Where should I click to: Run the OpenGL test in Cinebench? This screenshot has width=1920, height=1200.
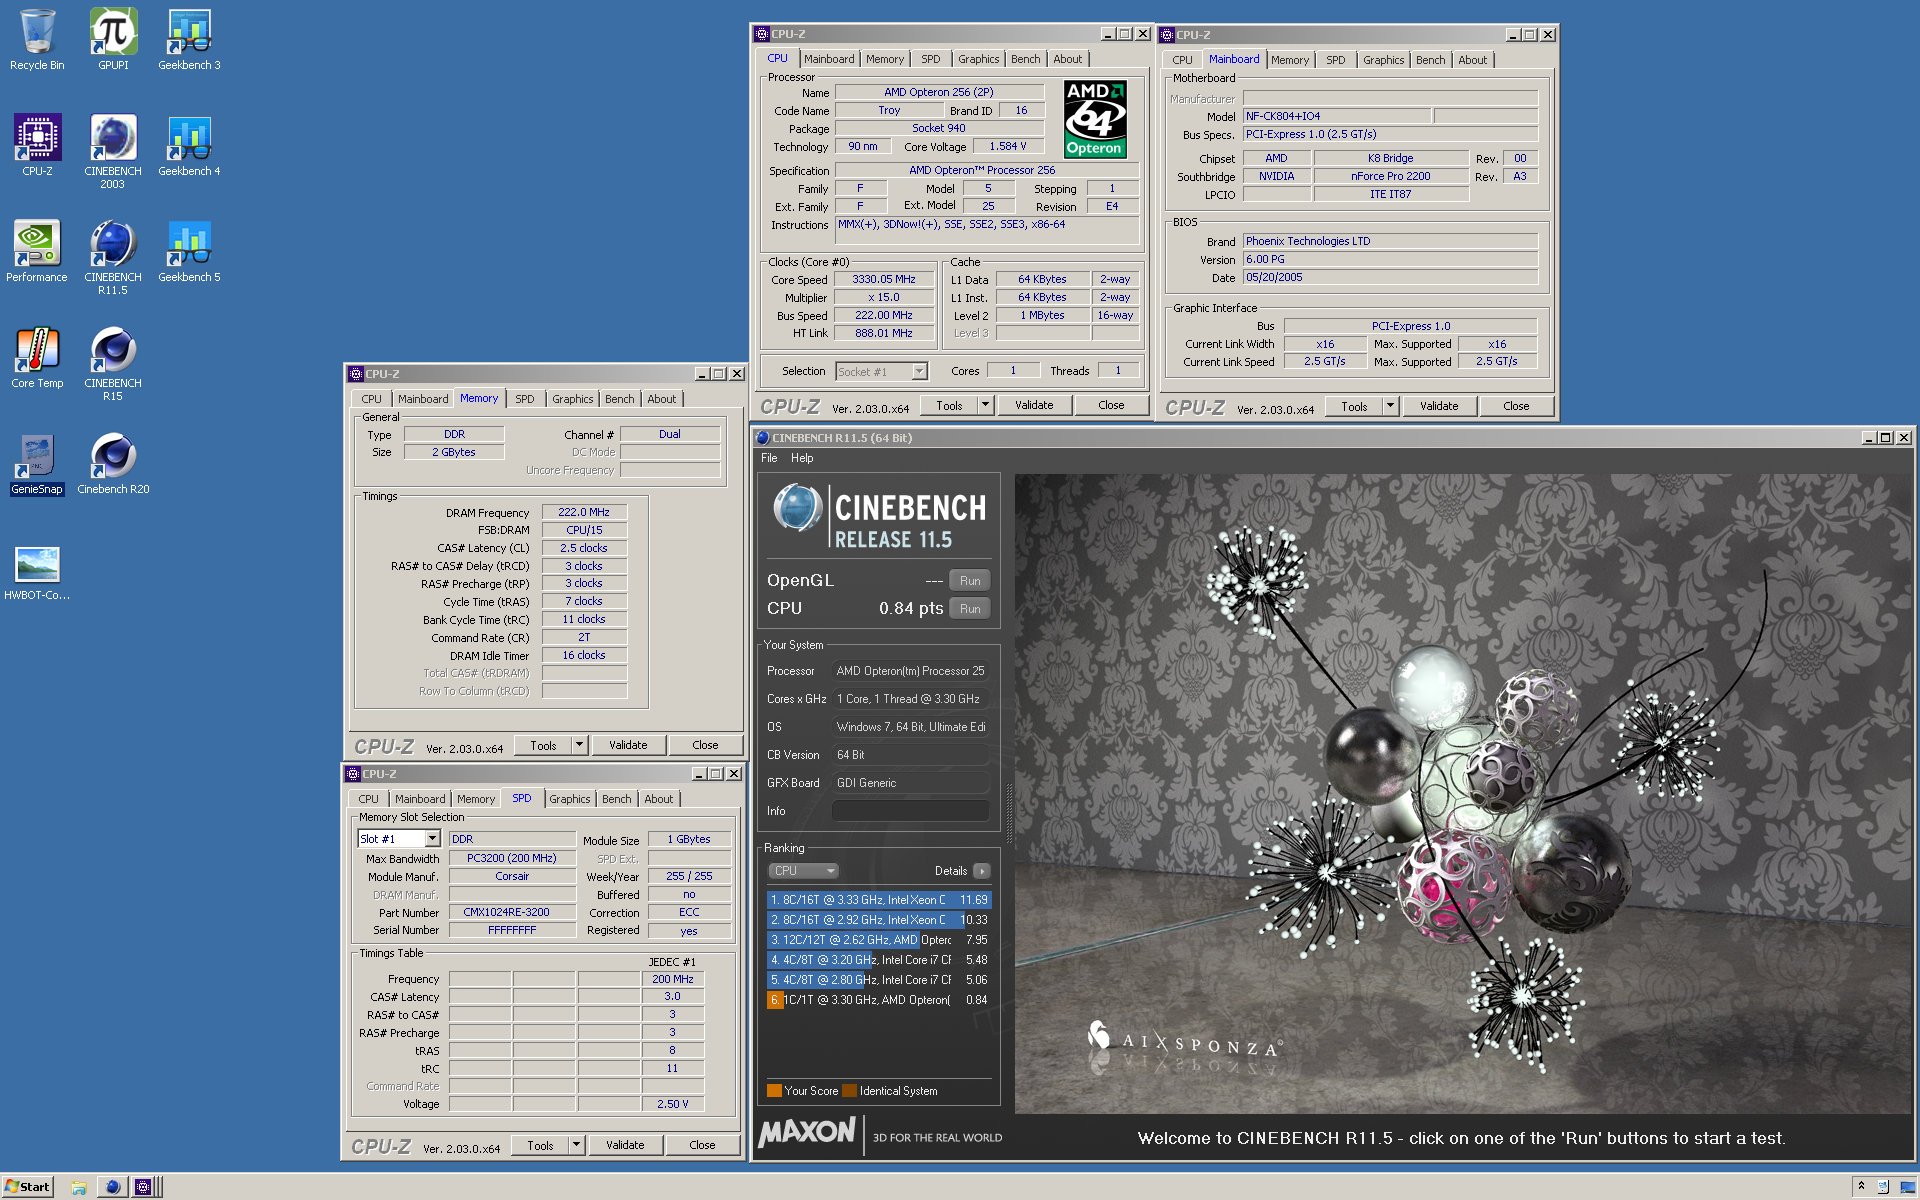click(970, 581)
